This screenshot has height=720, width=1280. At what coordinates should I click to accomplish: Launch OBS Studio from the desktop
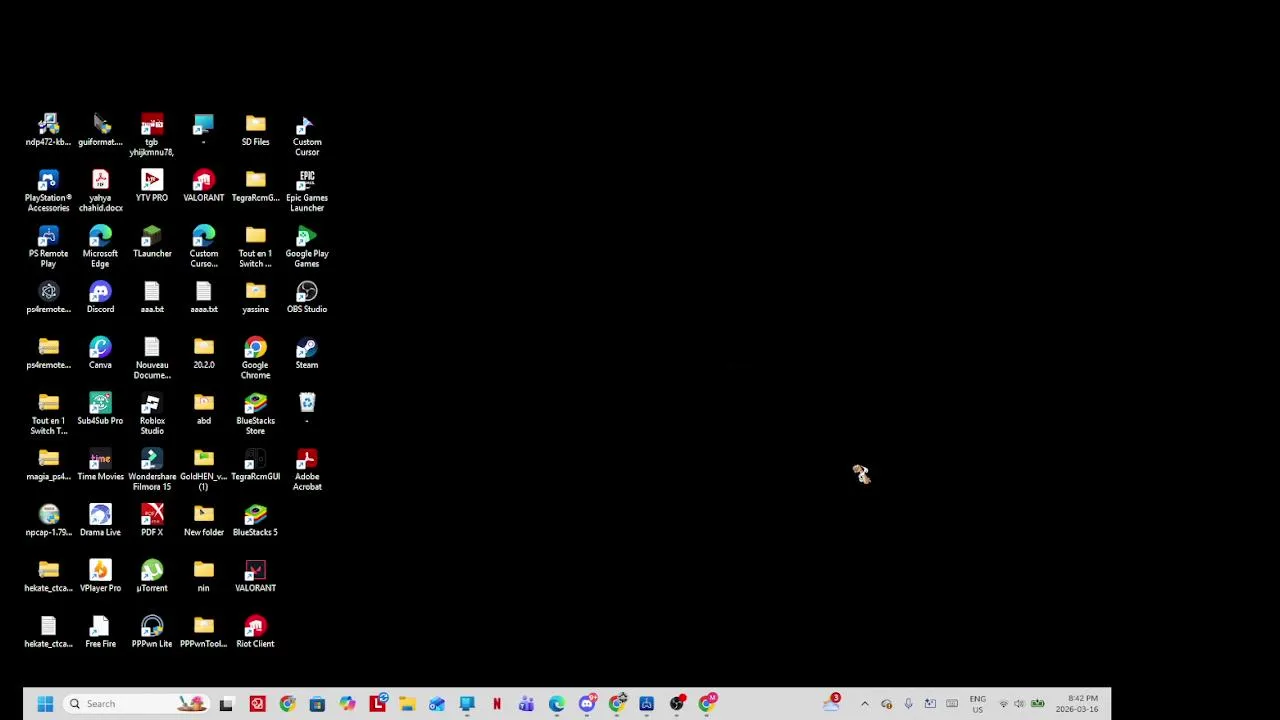coord(307,297)
